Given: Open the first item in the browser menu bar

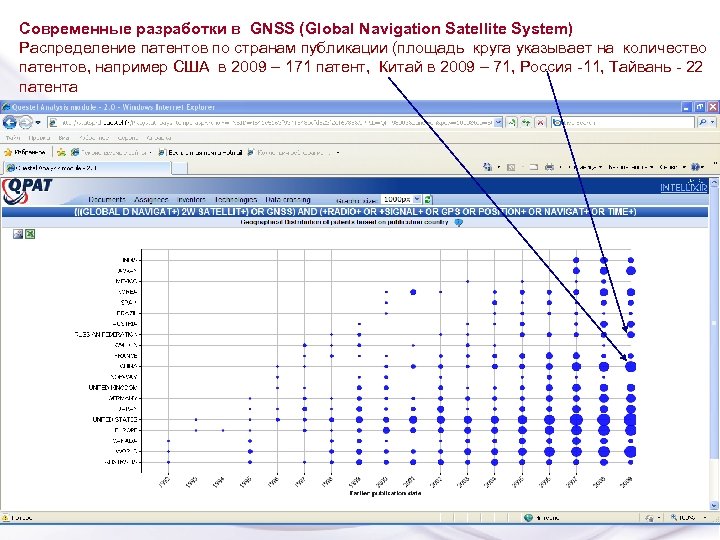Looking at the screenshot, I should click(12, 138).
